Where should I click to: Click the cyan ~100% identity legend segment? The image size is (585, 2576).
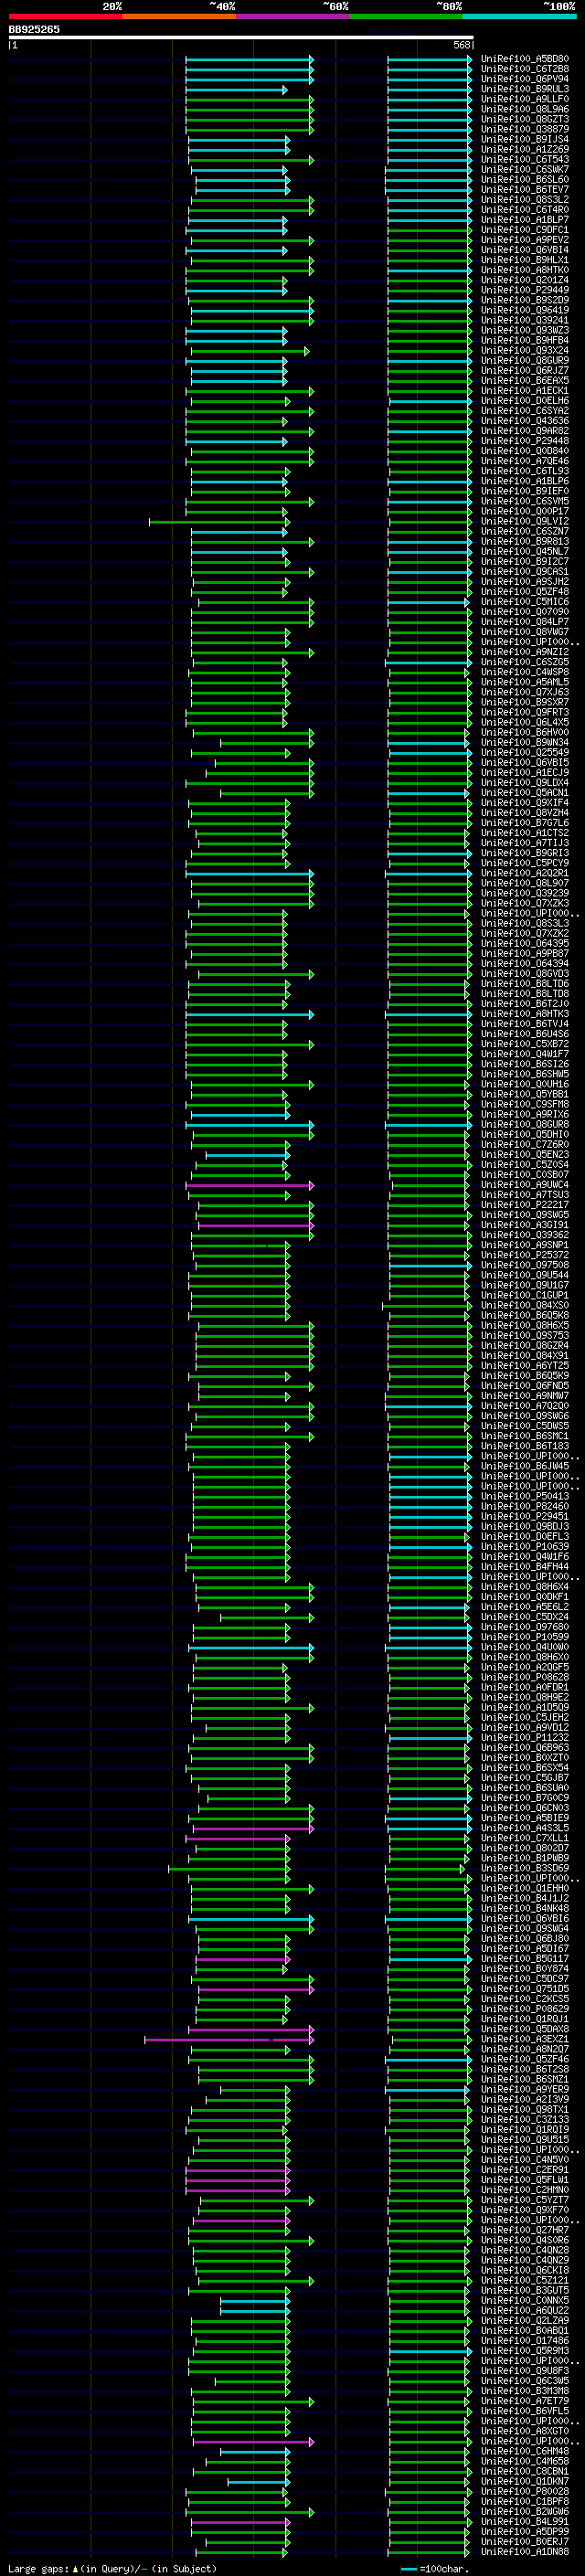pyautogui.click(x=519, y=16)
